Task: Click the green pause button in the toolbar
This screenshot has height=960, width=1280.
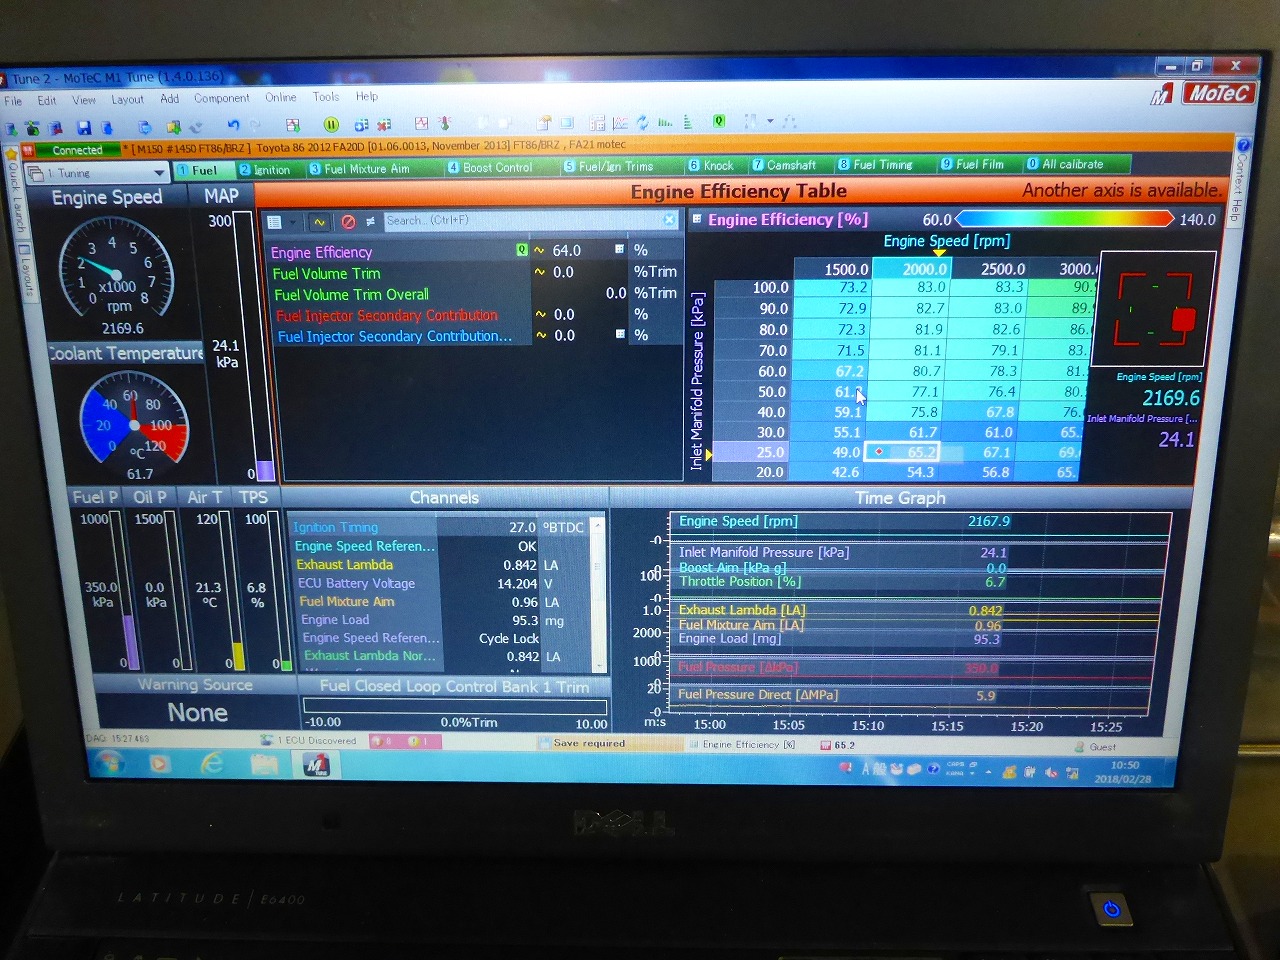Action: pyautogui.click(x=331, y=124)
